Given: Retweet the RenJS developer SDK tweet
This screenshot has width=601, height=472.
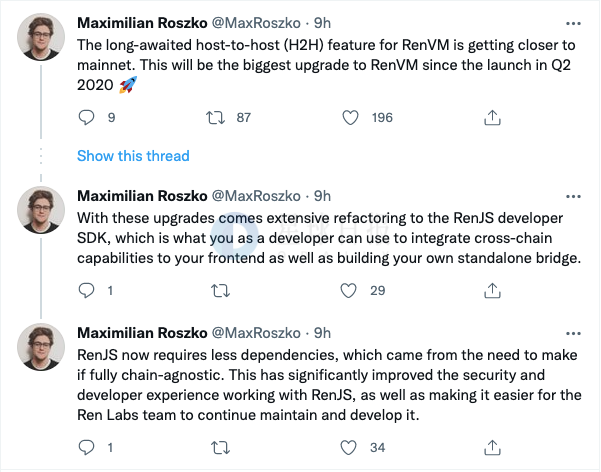Looking at the screenshot, I should 213,291.
